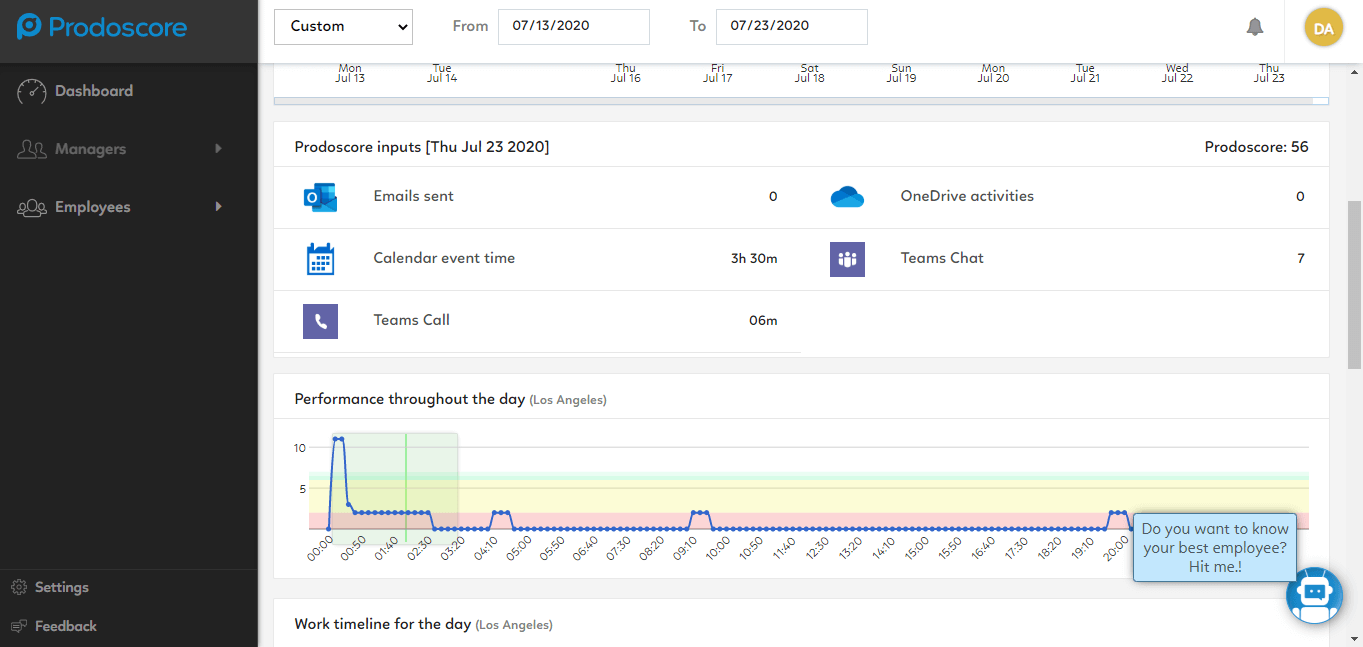Click the Prodoscore: 56 value
This screenshot has width=1363, height=647.
click(x=1256, y=147)
